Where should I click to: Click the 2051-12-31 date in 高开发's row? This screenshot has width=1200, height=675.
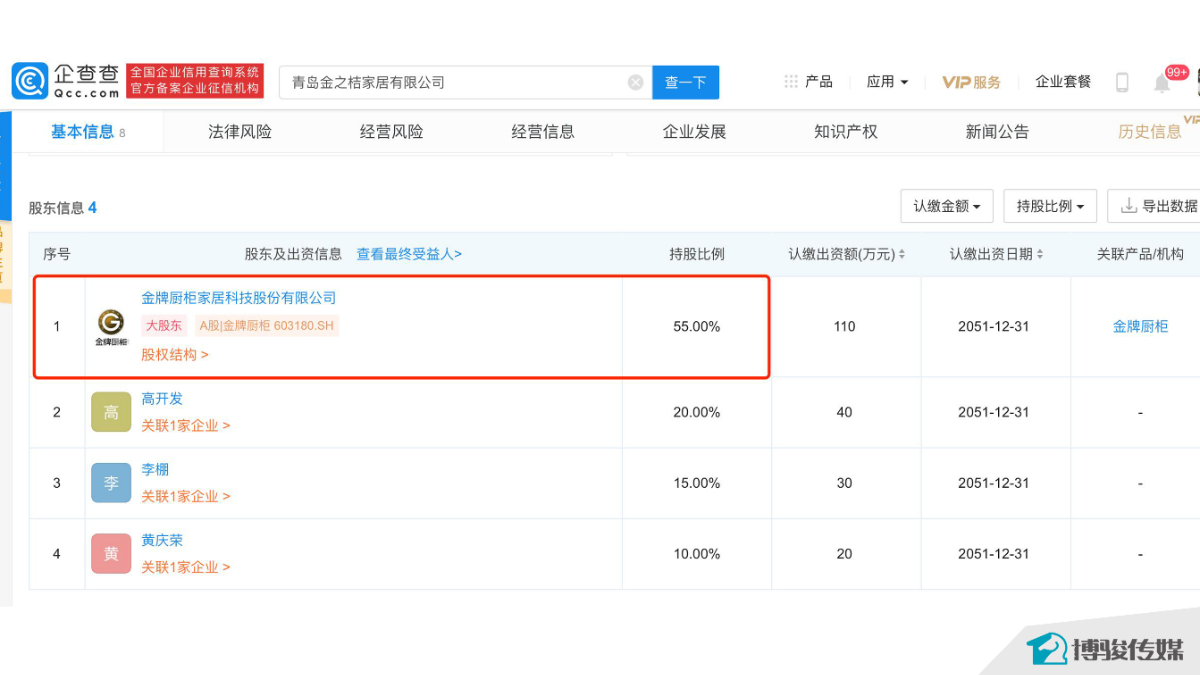coord(994,412)
